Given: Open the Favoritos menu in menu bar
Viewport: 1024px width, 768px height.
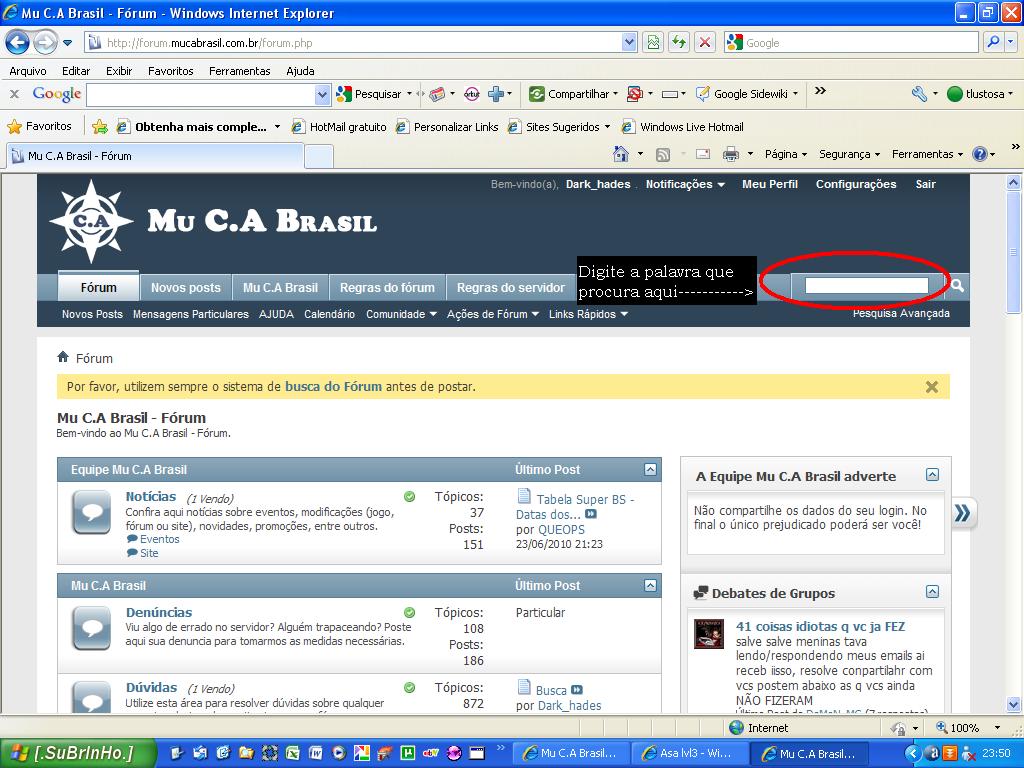Looking at the screenshot, I should pos(170,71).
